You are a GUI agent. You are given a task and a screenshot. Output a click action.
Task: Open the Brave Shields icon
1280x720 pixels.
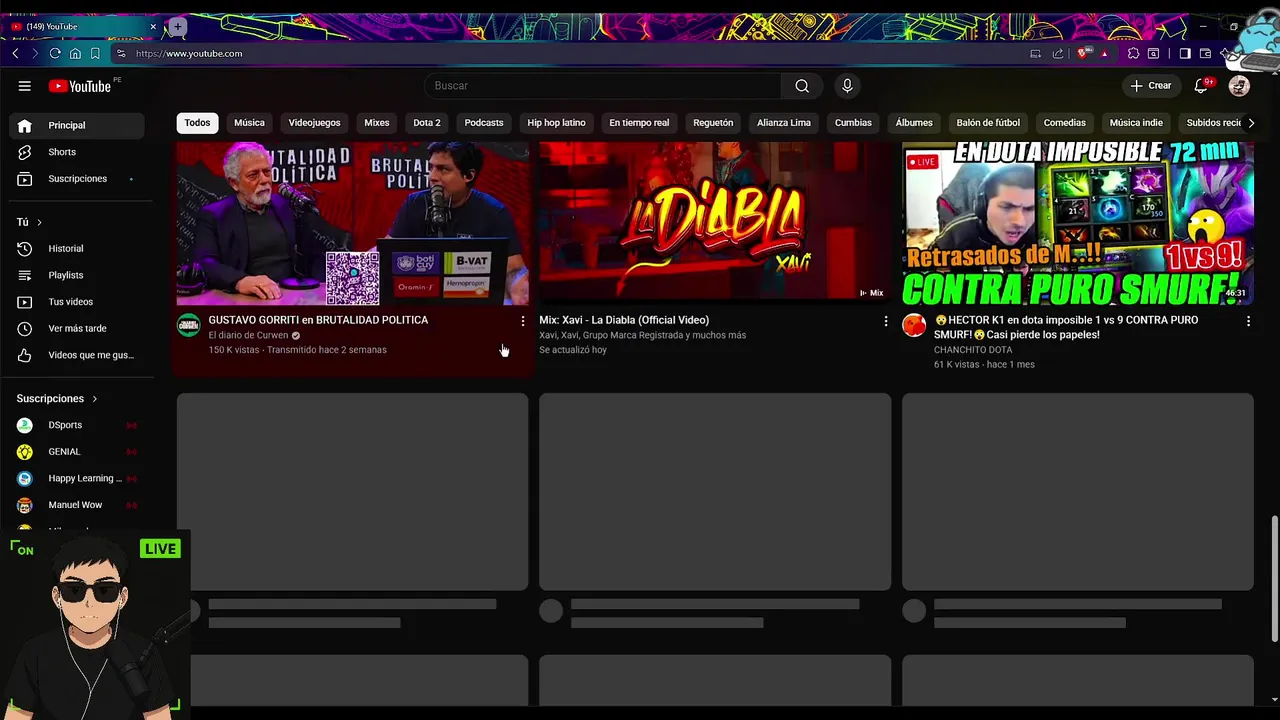pos(1083,53)
